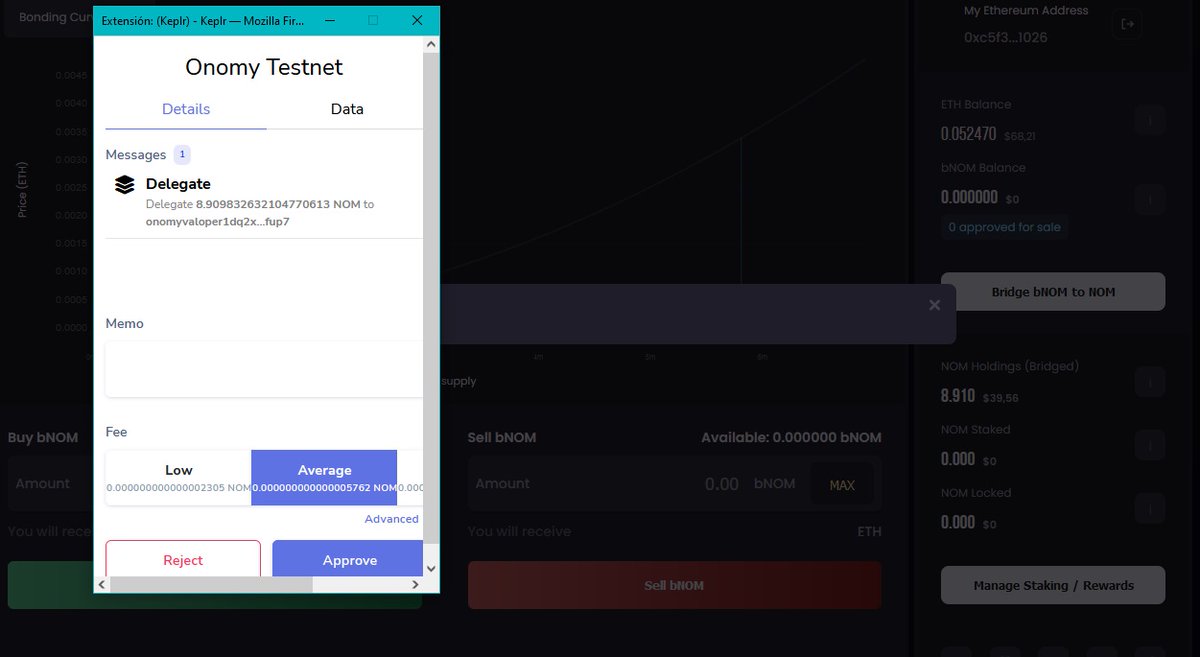Image resolution: width=1200 pixels, height=657 pixels.
Task: Approve the Keplr delegate transaction
Action: (348, 559)
